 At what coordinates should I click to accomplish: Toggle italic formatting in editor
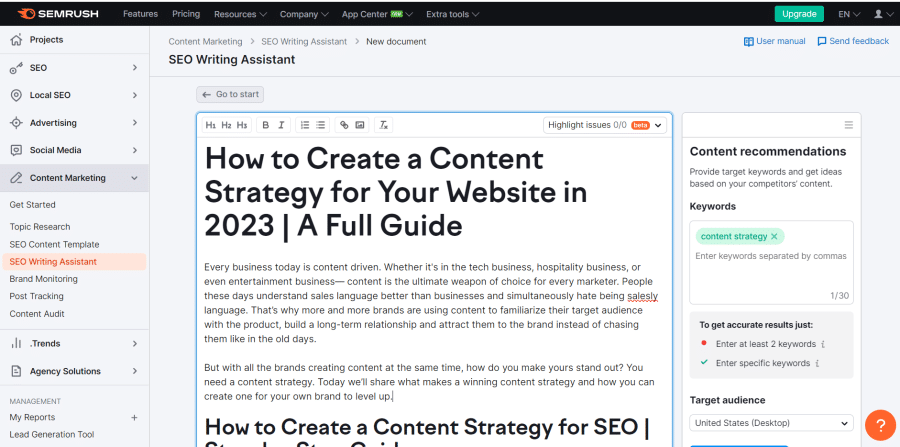pyautogui.click(x=281, y=125)
